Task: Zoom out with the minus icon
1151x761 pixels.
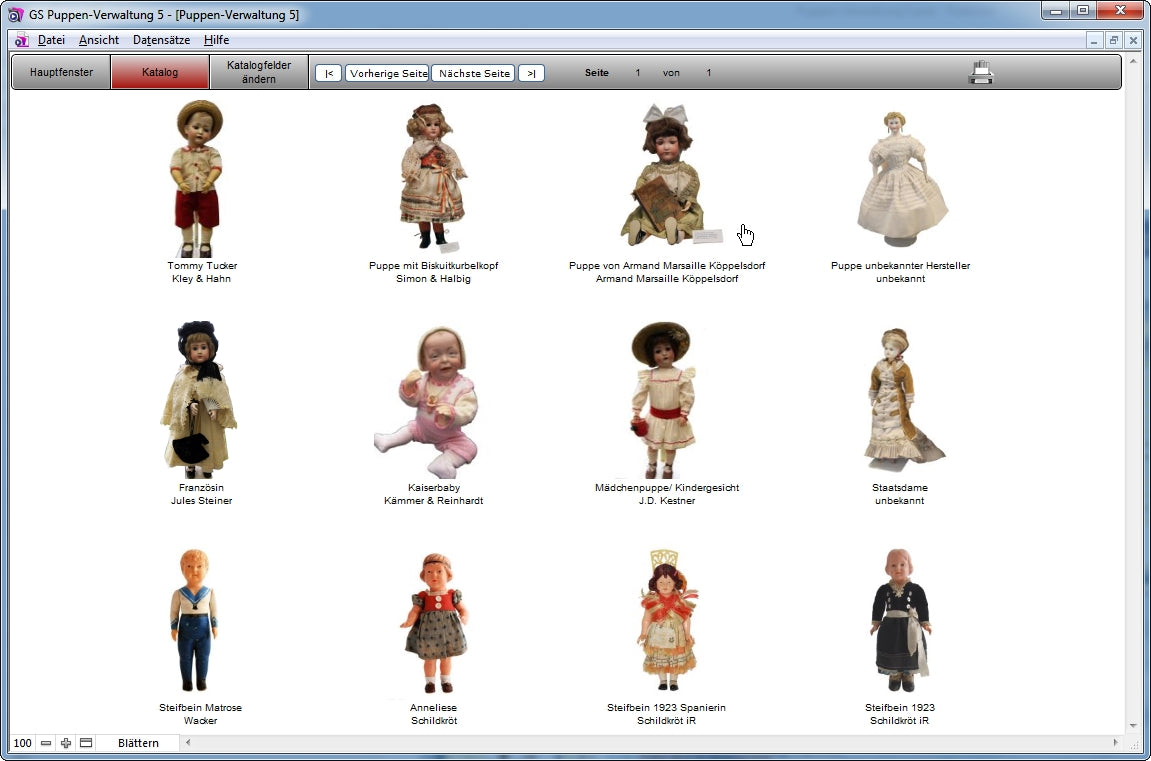Action: pos(46,743)
